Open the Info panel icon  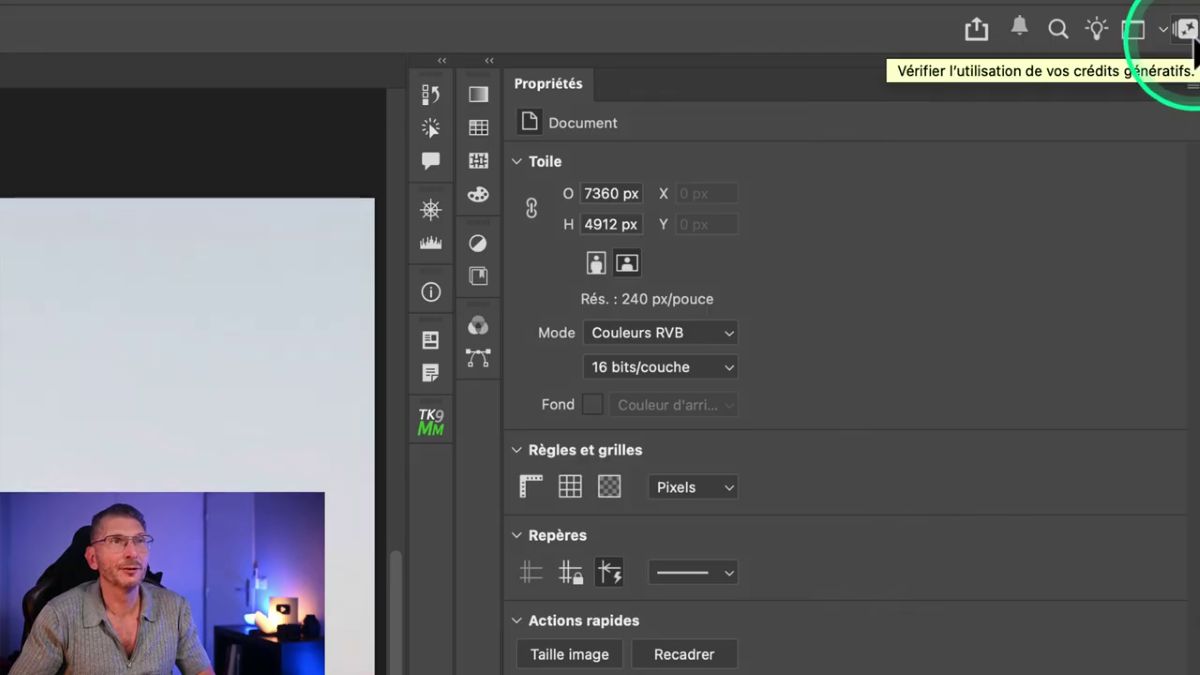click(x=431, y=292)
